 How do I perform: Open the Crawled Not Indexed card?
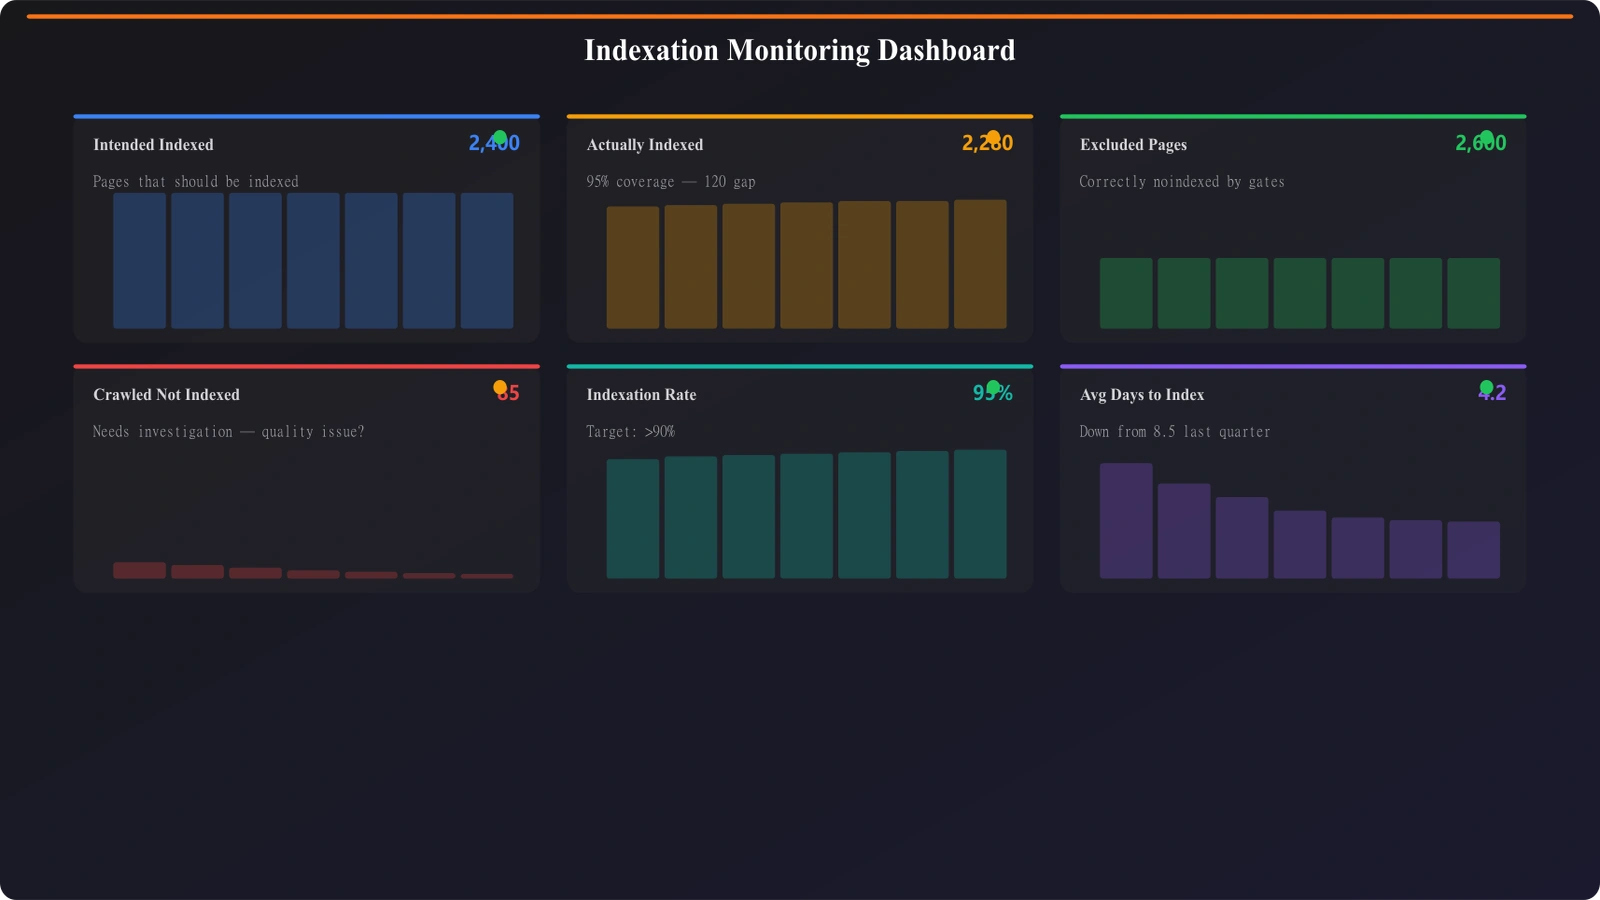pyautogui.click(x=306, y=477)
